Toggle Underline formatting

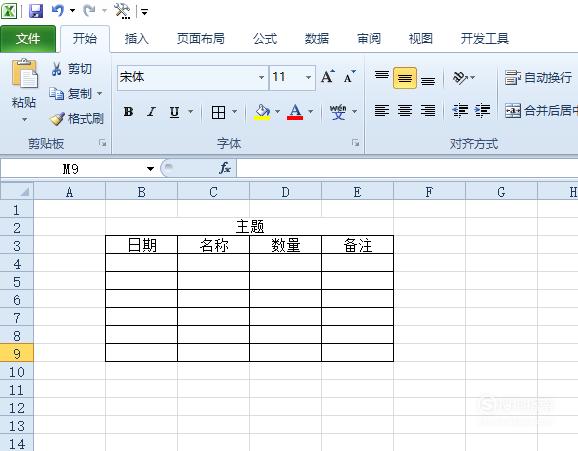click(x=174, y=112)
